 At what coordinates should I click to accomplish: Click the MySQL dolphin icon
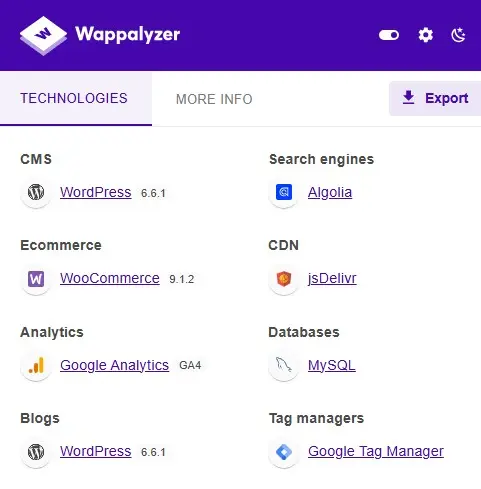tap(284, 365)
